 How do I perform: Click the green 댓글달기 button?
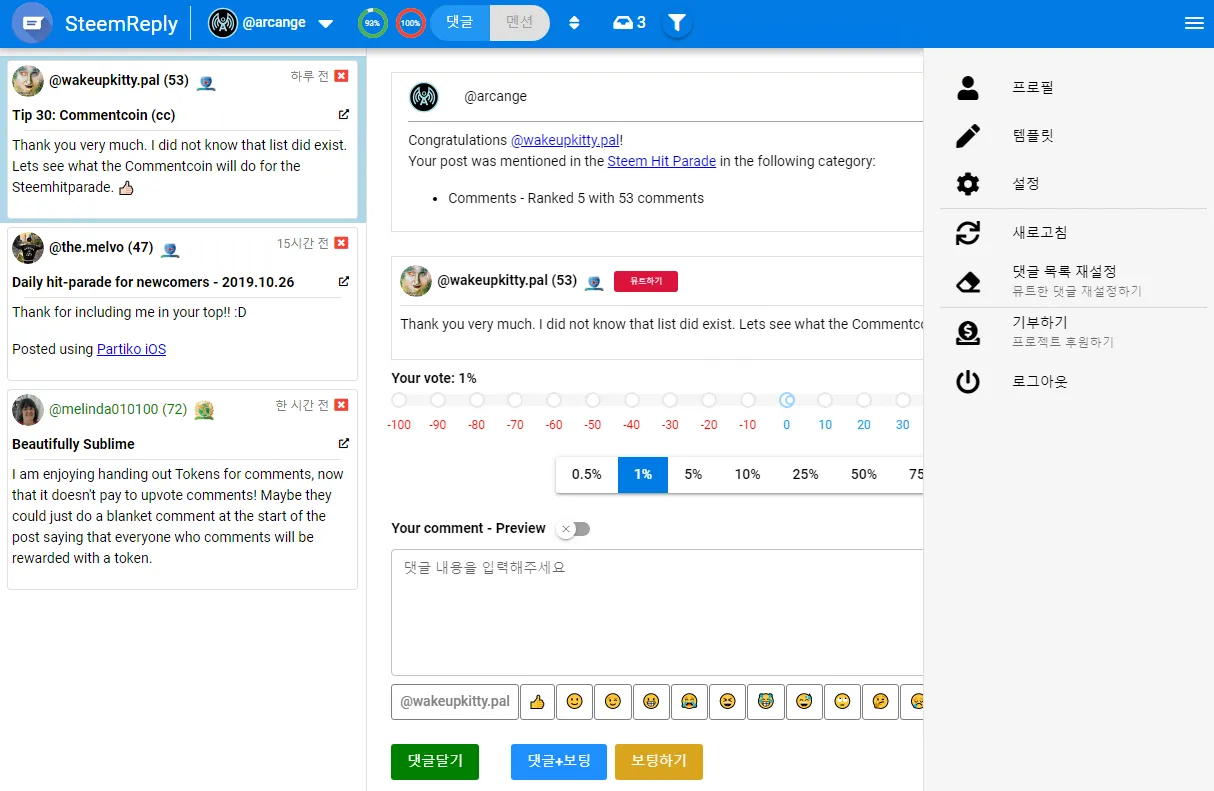pyautogui.click(x=435, y=761)
